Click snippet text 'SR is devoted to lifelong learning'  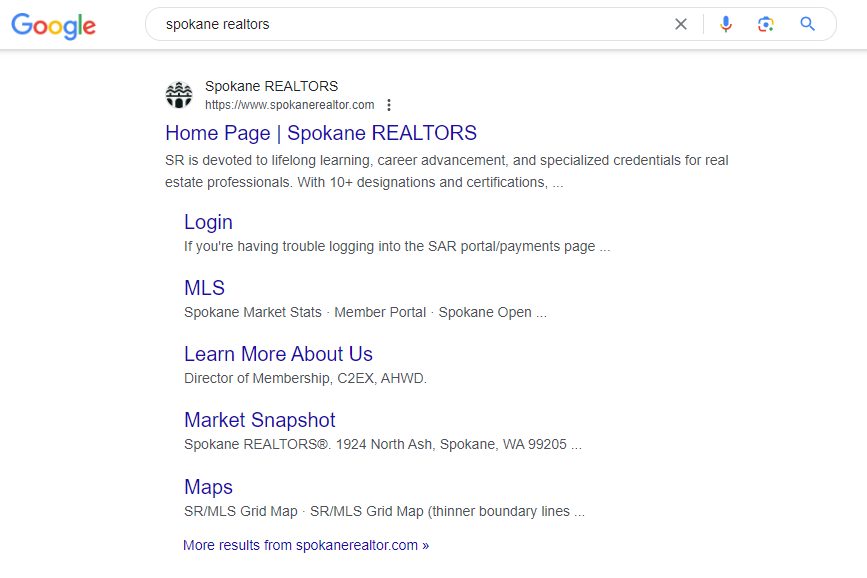coord(268,160)
